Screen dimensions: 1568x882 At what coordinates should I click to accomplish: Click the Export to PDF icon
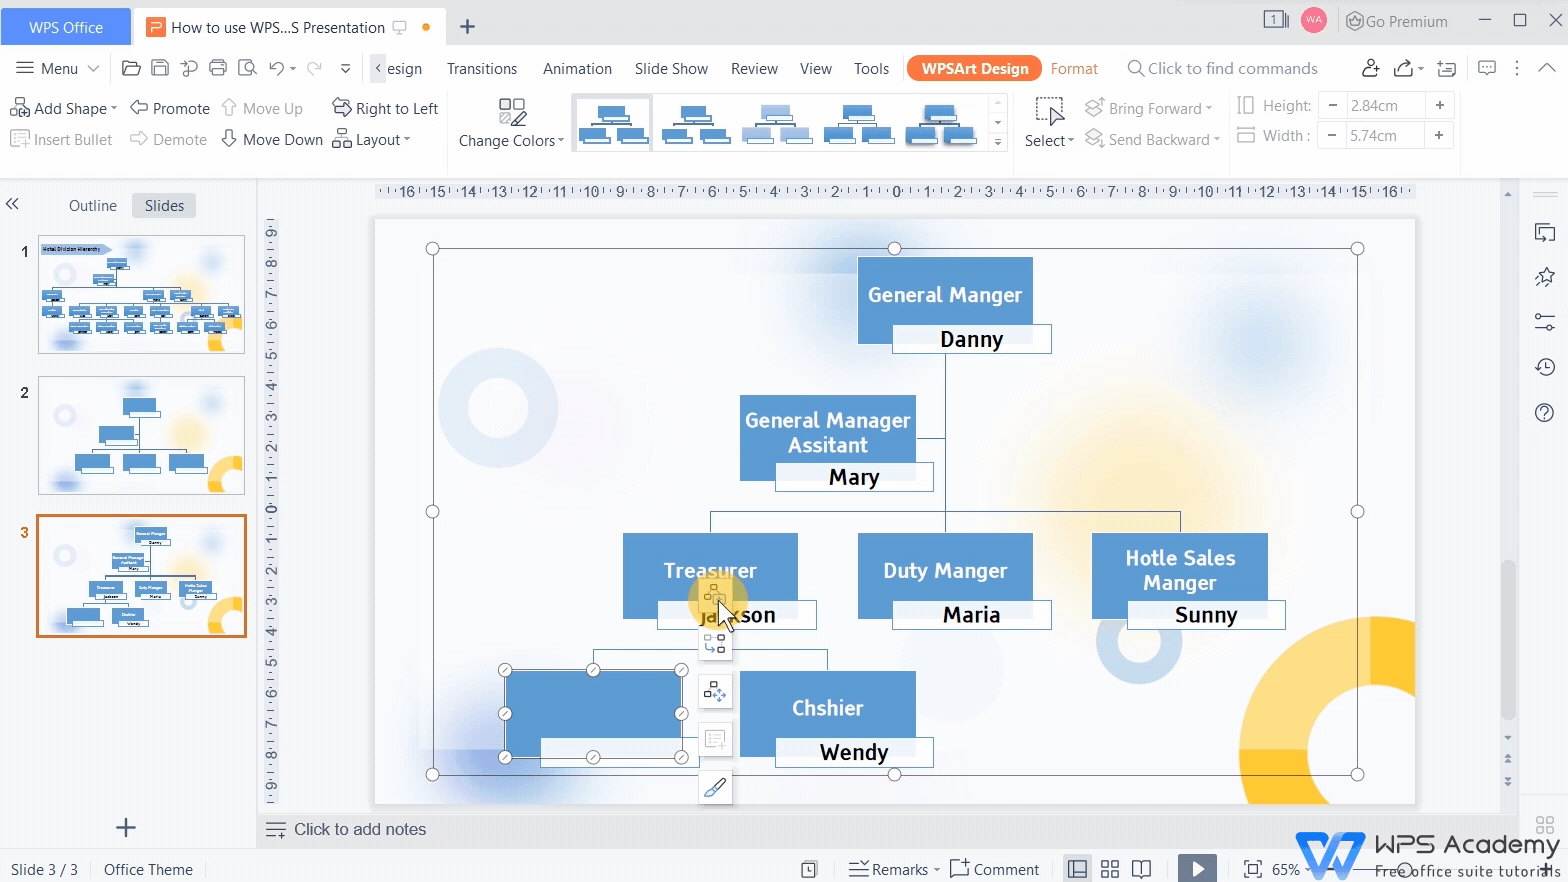[x=189, y=68]
